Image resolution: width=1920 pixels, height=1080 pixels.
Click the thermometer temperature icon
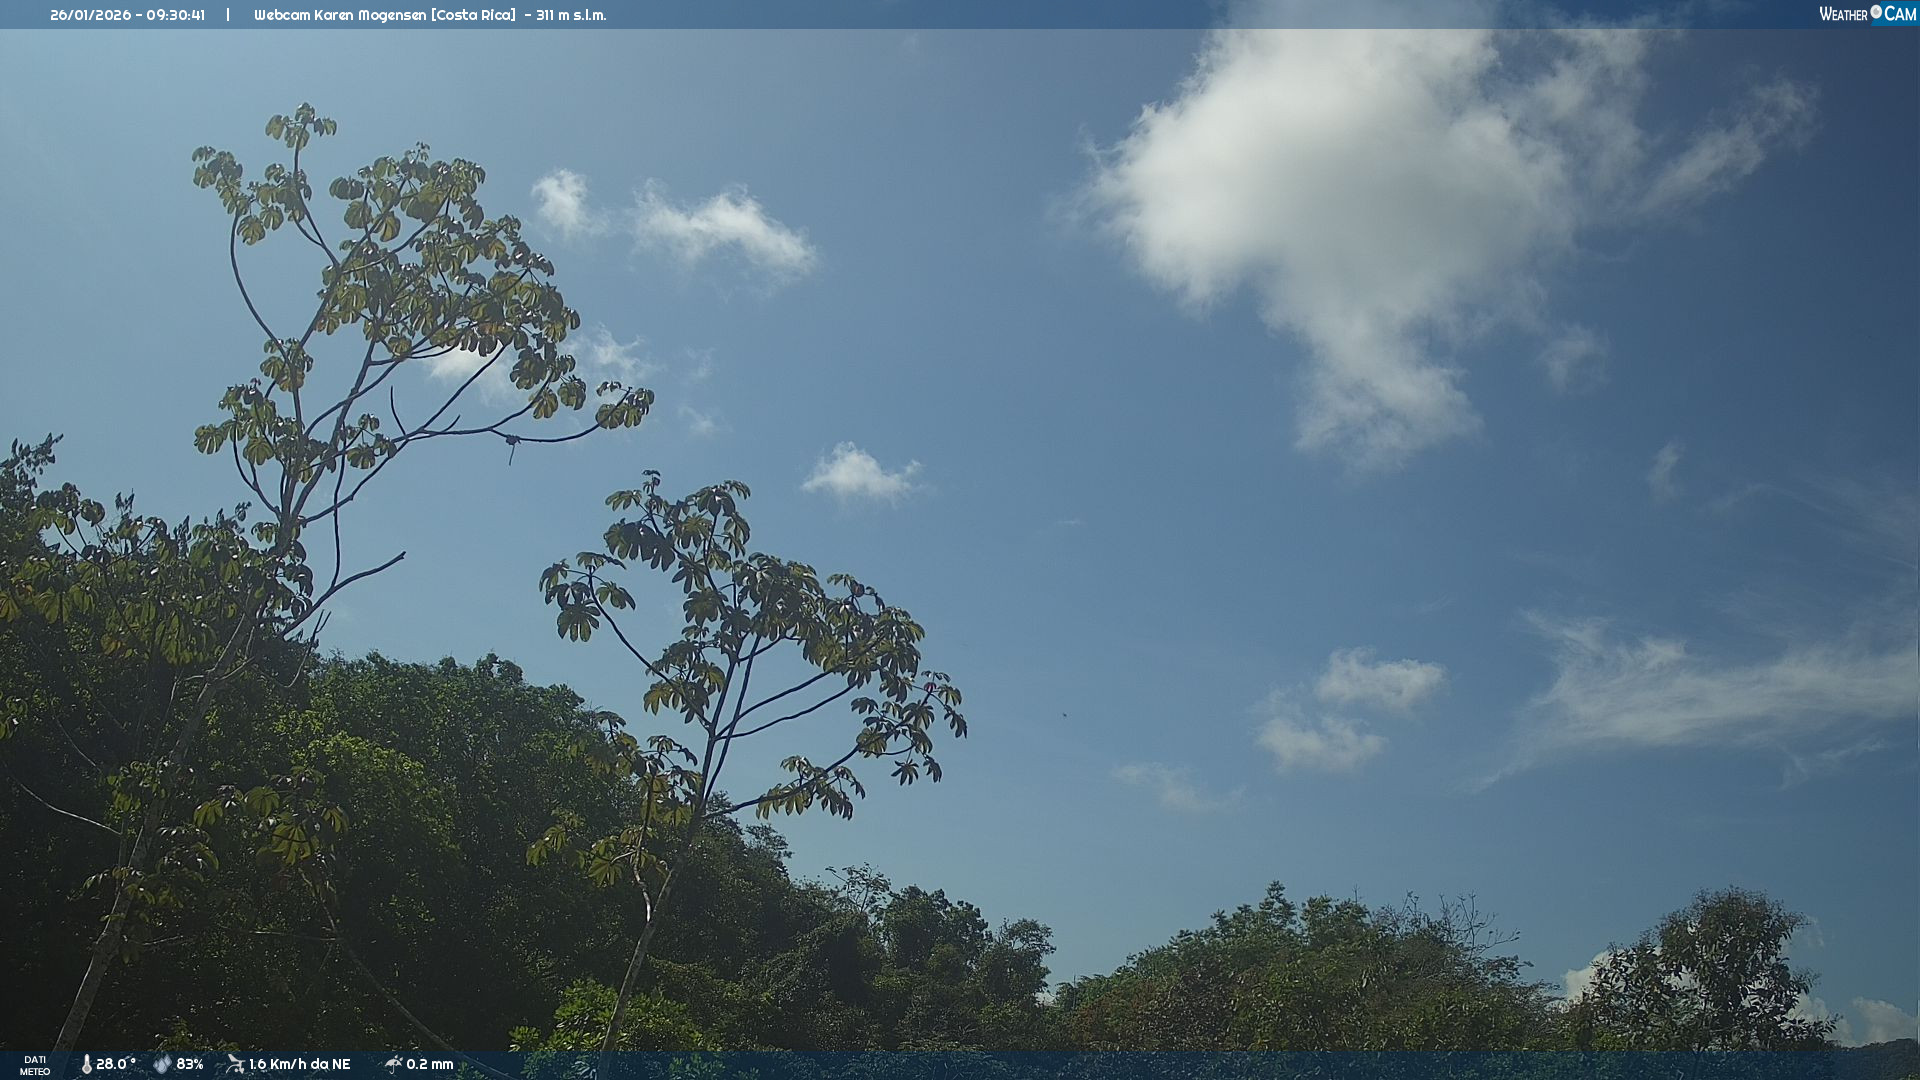[x=86, y=1064]
